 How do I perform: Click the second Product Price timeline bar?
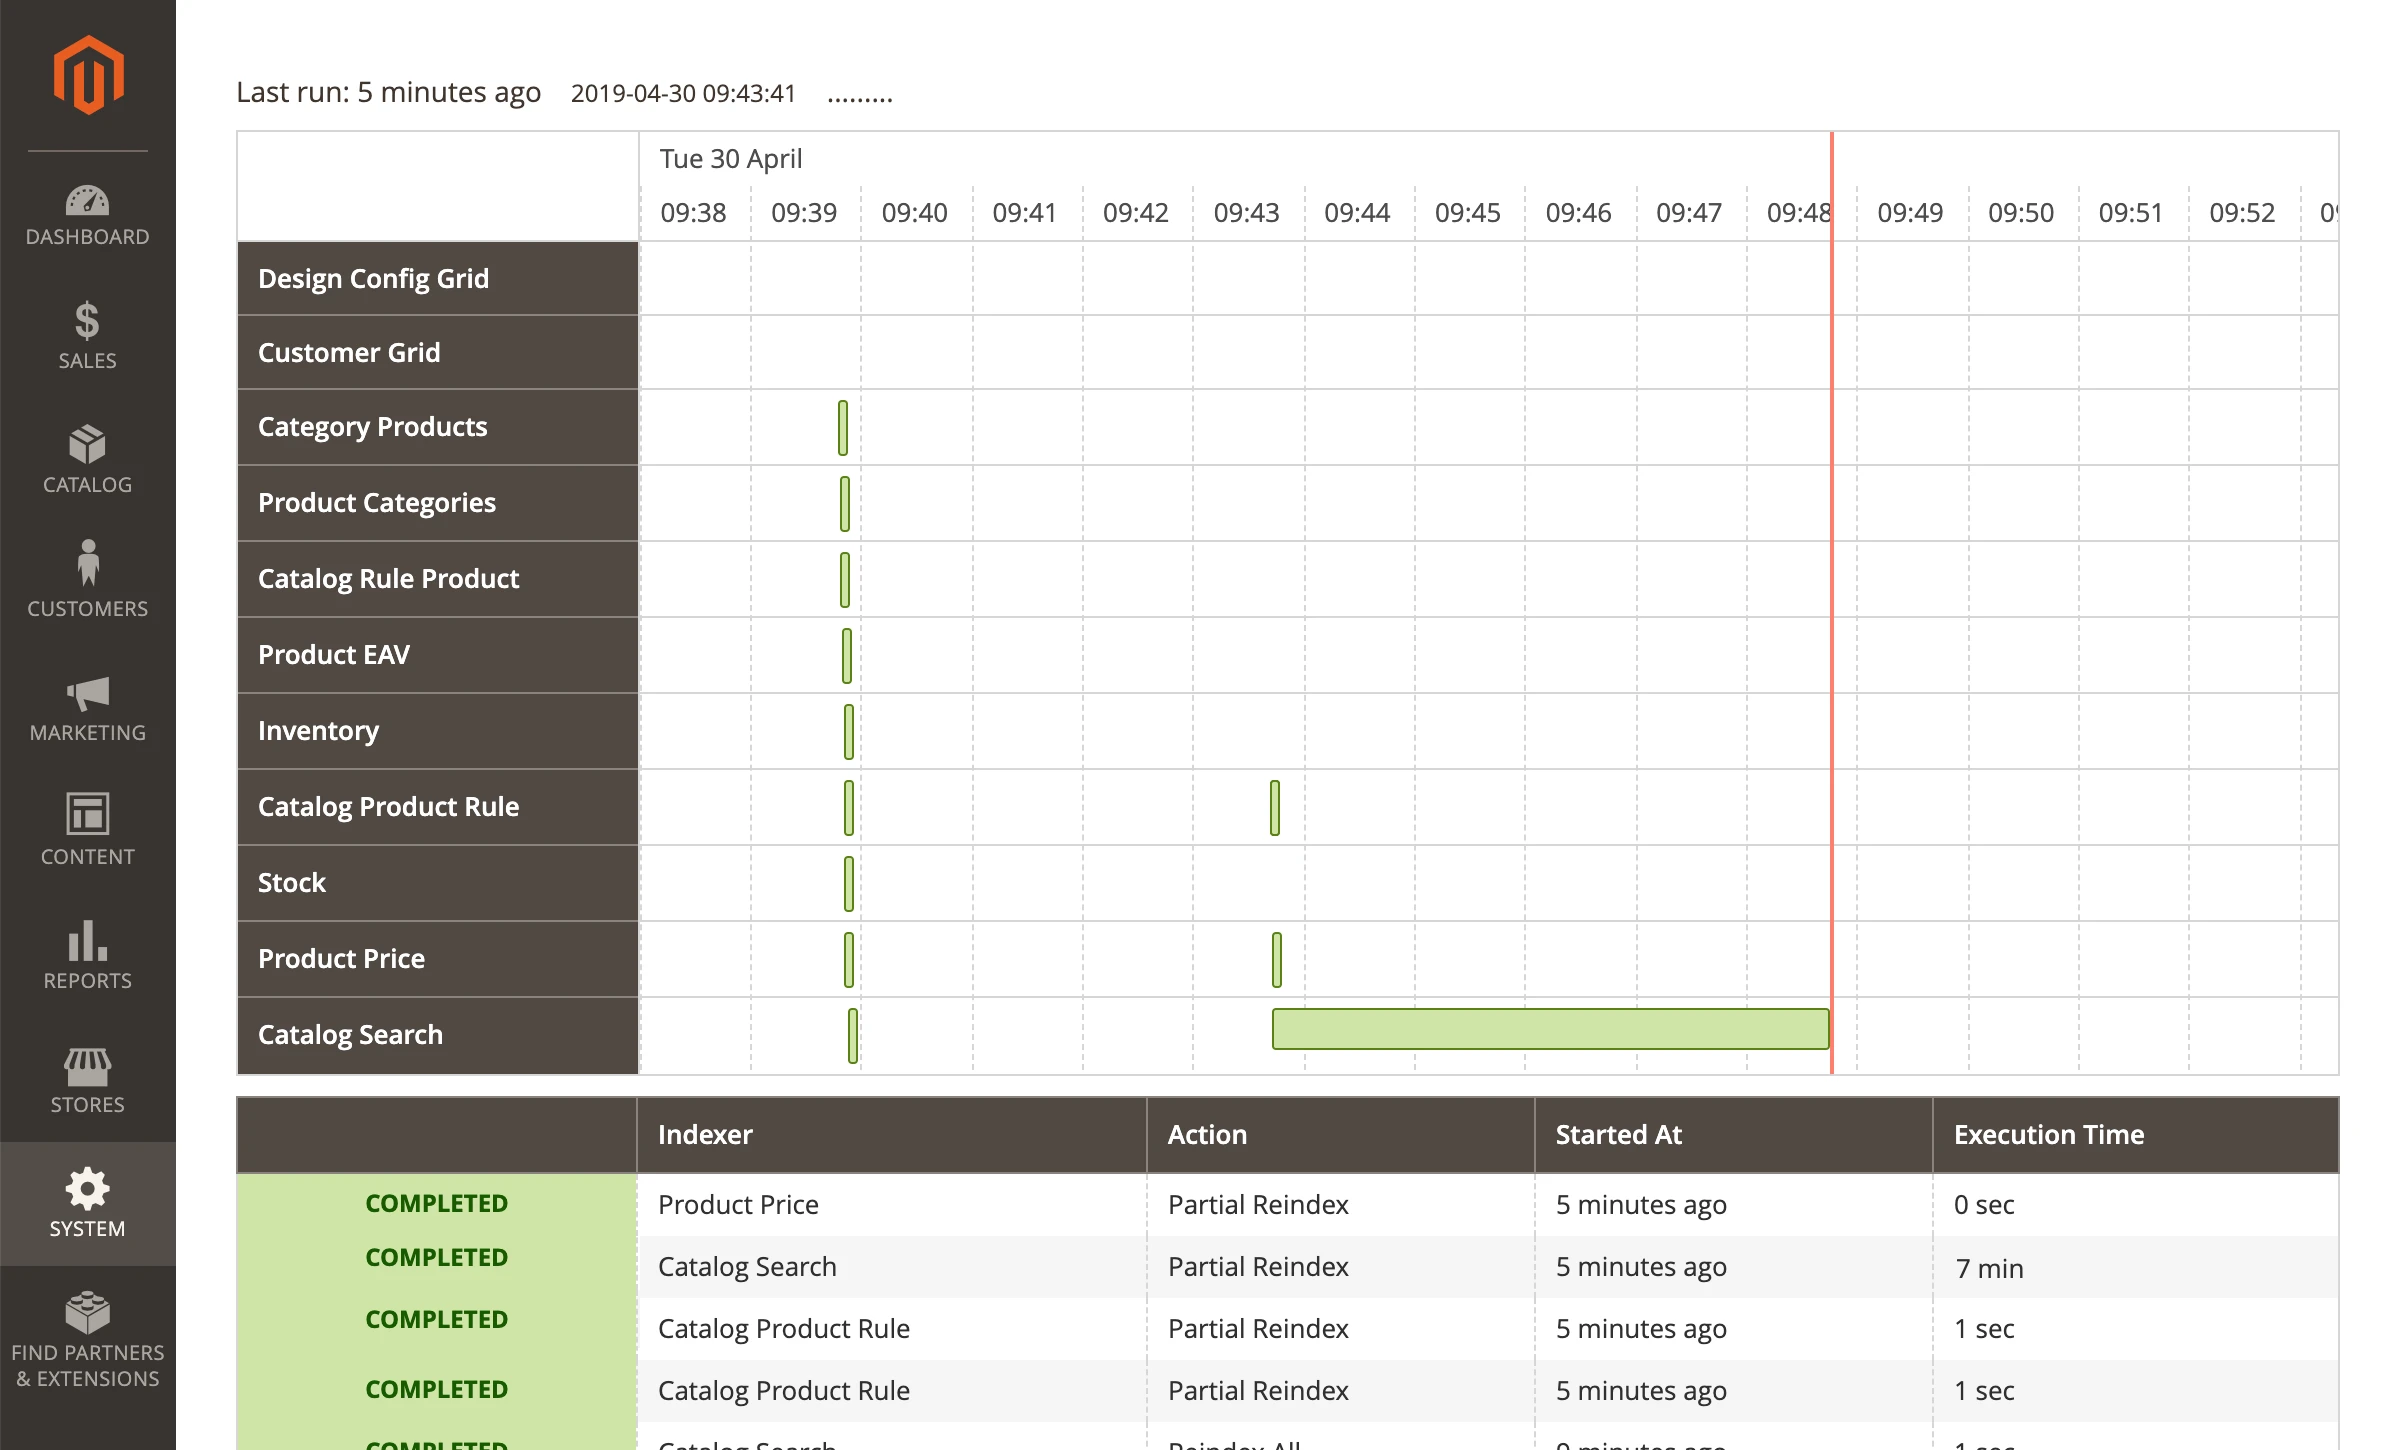(x=1277, y=960)
